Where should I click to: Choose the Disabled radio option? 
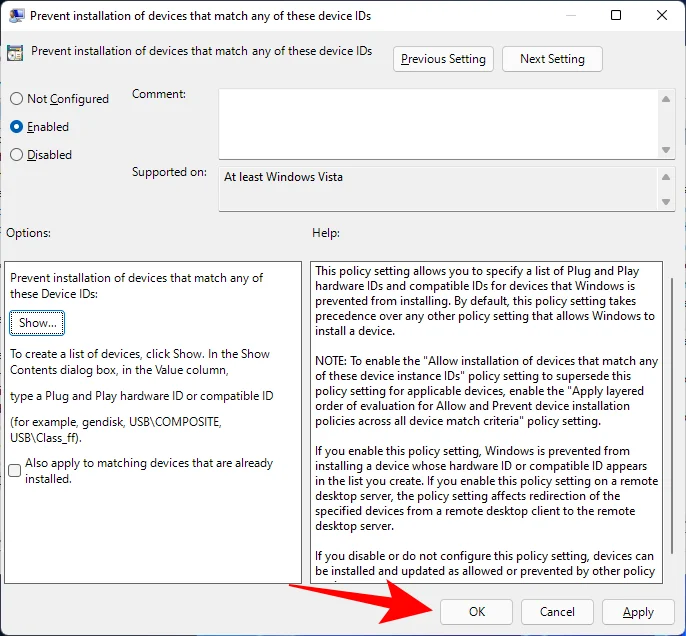coord(16,155)
